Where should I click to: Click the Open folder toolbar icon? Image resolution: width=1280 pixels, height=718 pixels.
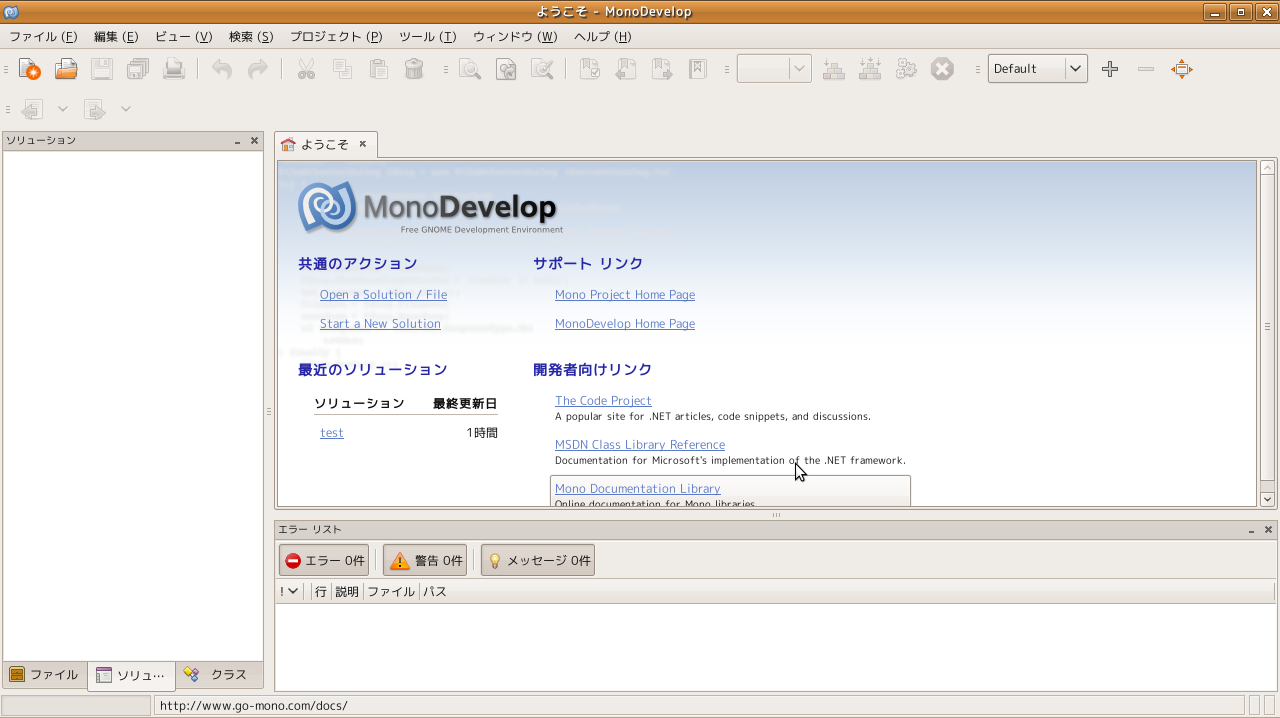pyautogui.click(x=66, y=69)
